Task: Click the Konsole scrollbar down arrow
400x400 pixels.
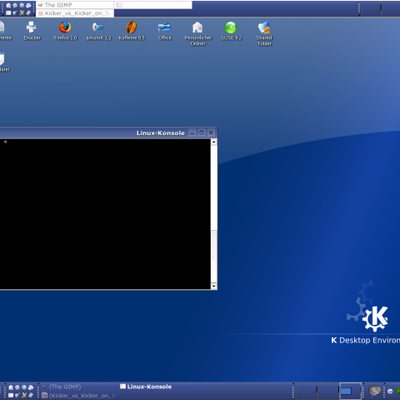Action: [214, 286]
